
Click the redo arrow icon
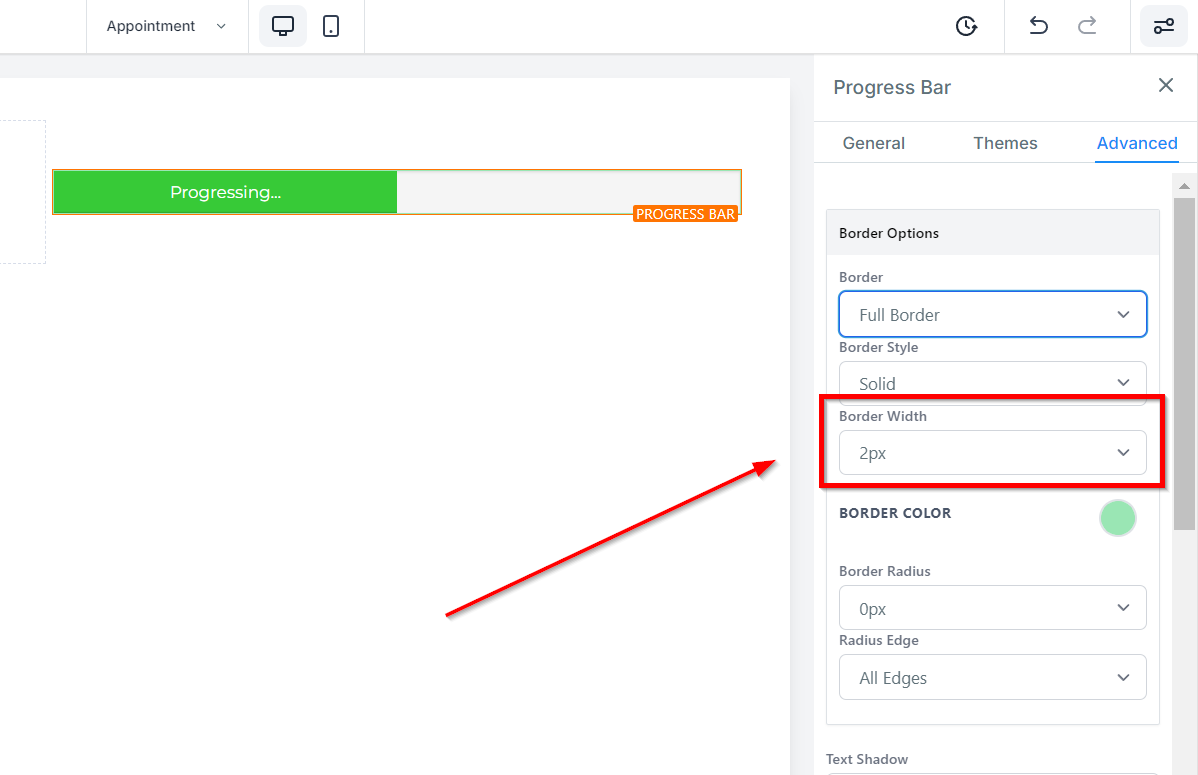click(1087, 26)
